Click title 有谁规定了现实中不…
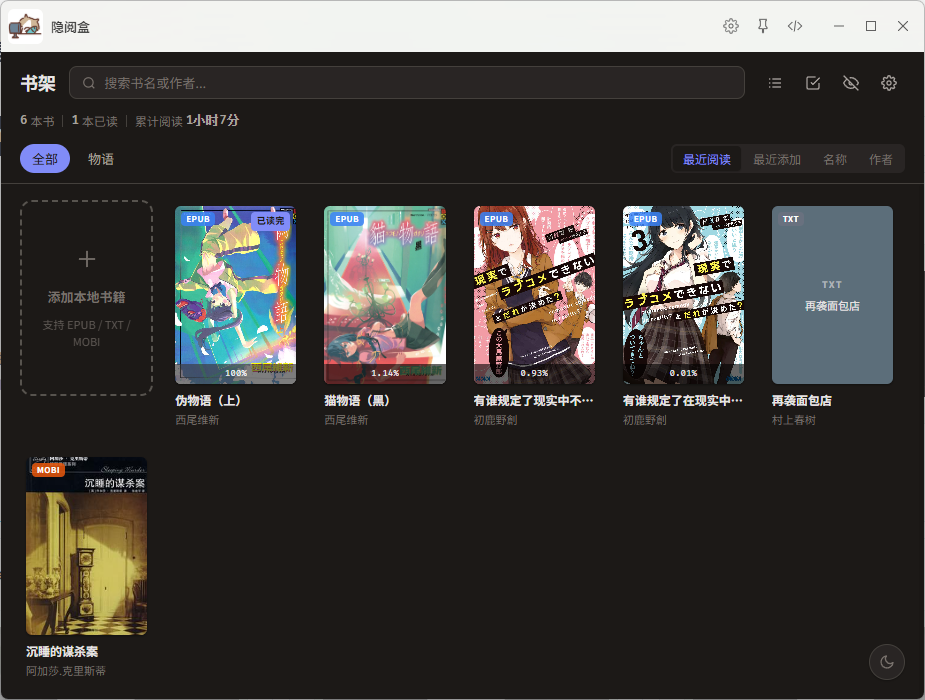 [533, 400]
